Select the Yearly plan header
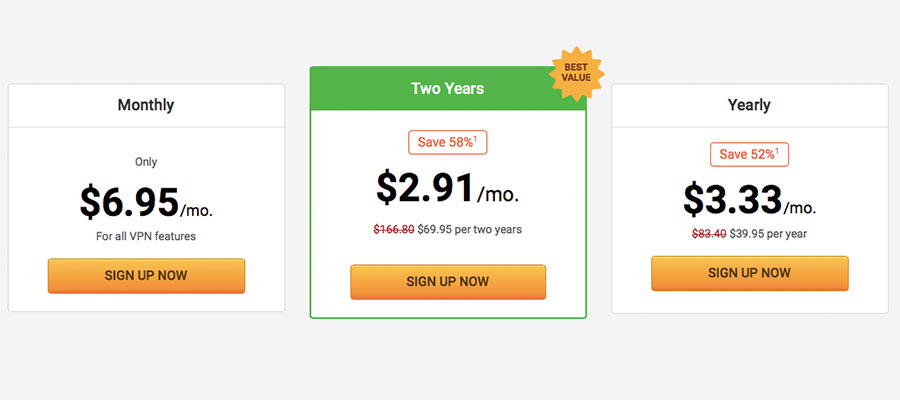This screenshot has width=900, height=400. pyautogui.click(x=750, y=106)
